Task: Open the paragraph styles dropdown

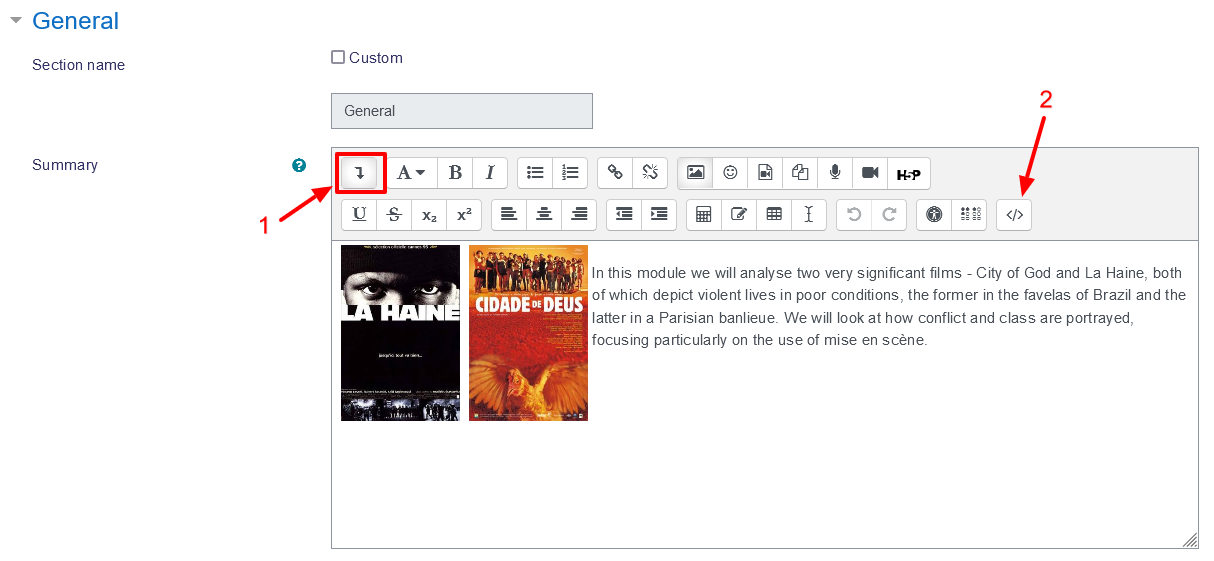Action: [x=412, y=173]
